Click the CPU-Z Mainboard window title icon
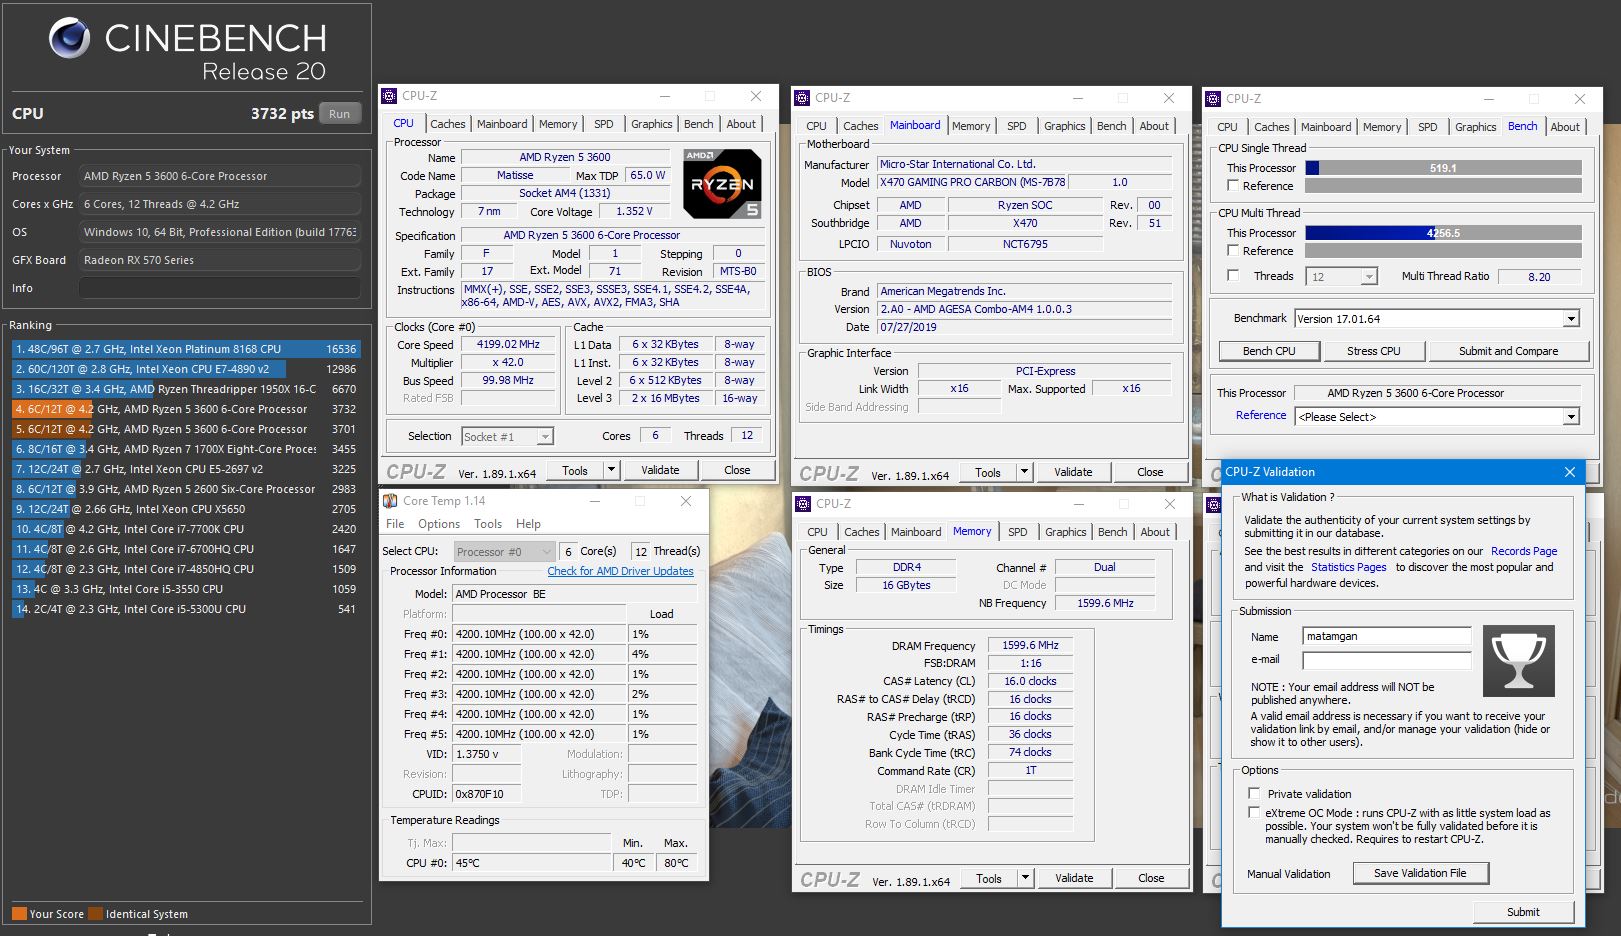The width and height of the screenshot is (1621, 936). (x=802, y=98)
